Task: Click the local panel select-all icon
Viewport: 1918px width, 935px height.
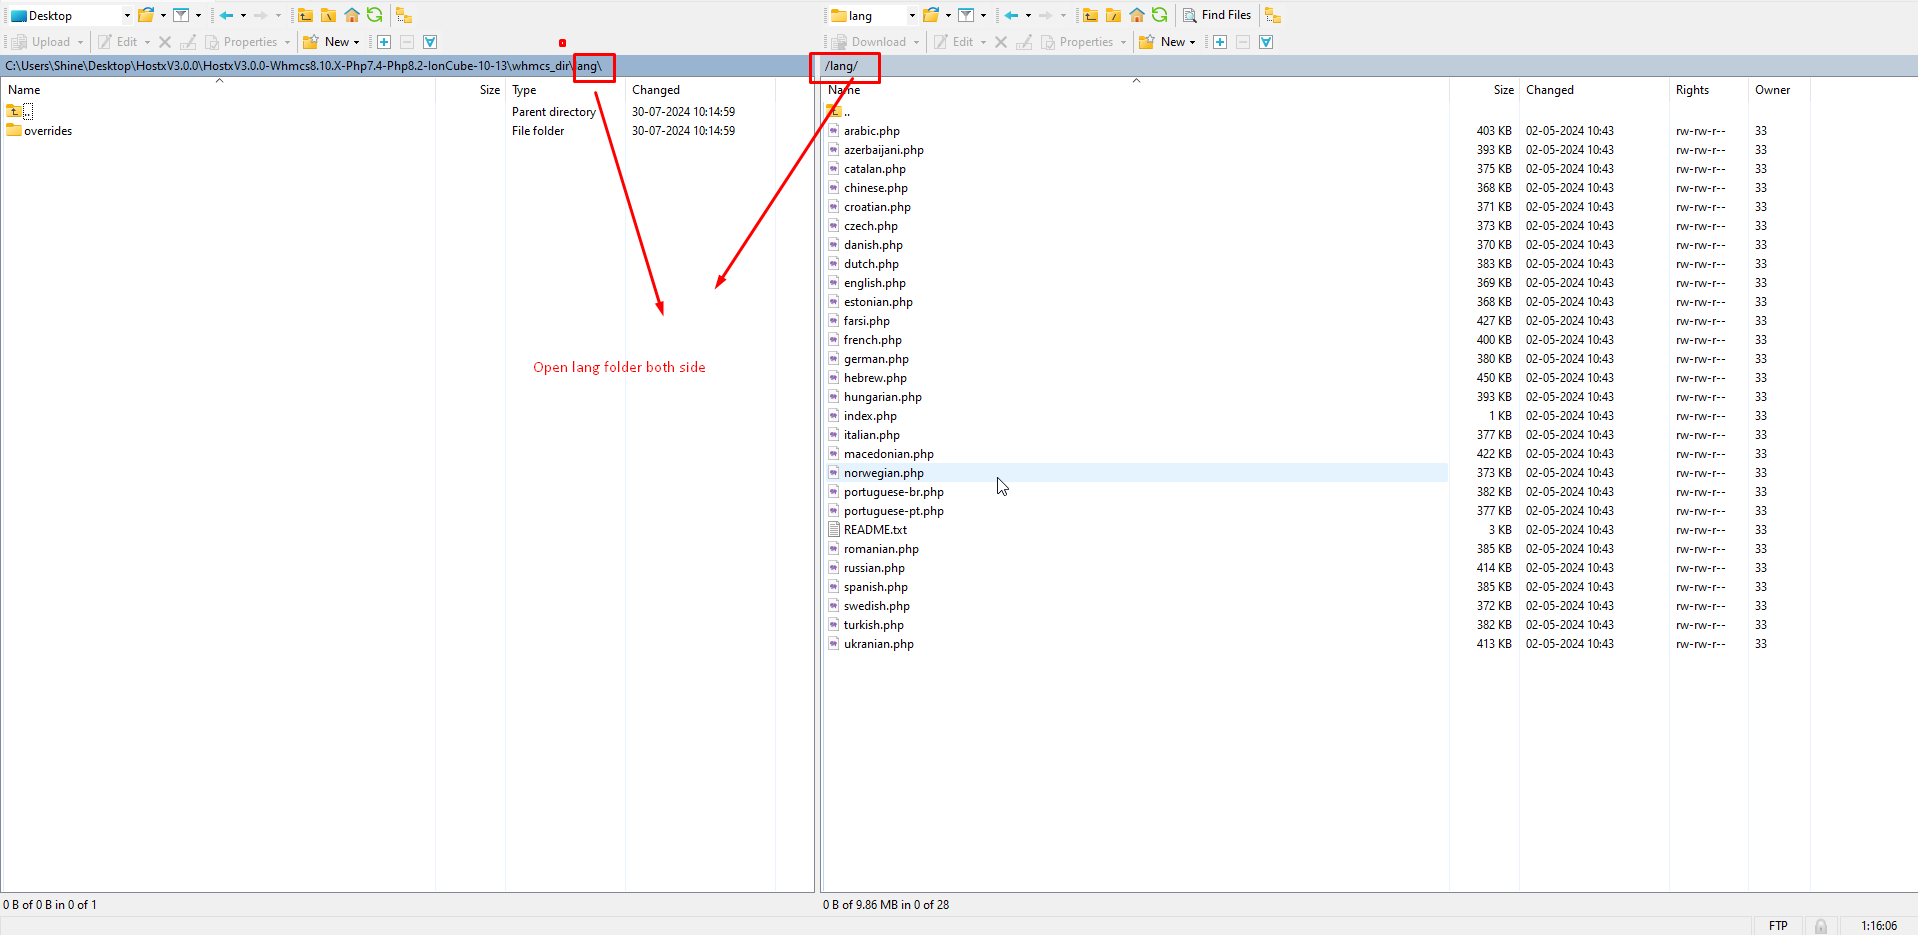Action: coord(430,42)
